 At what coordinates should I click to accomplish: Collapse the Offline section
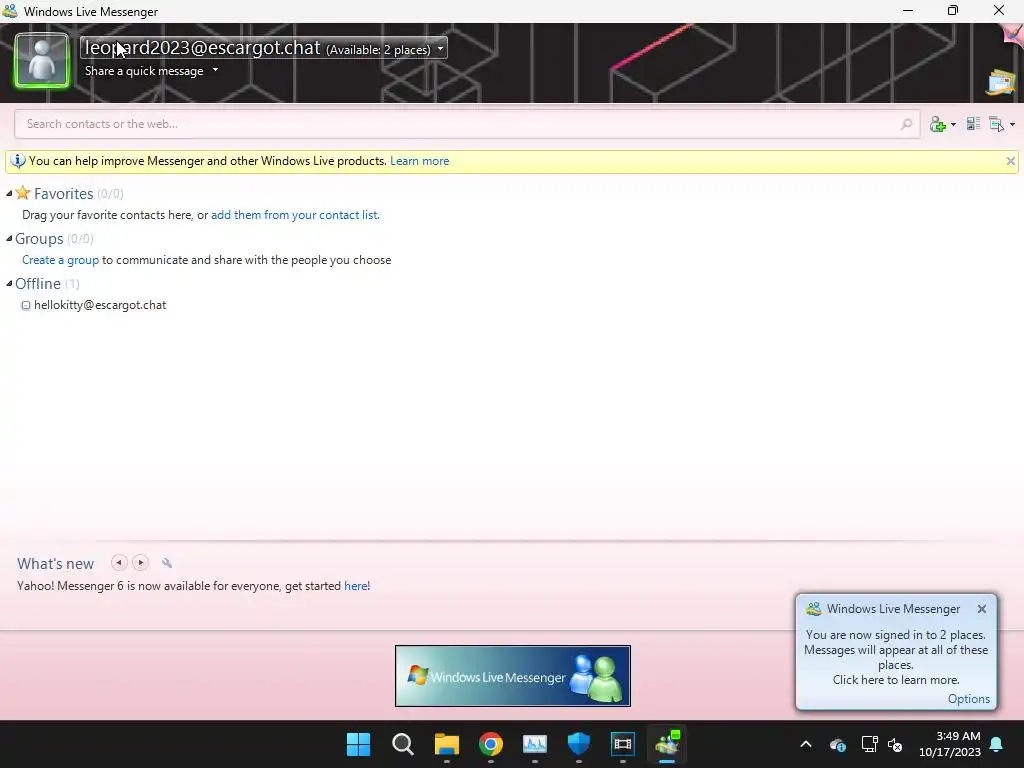click(9, 284)
